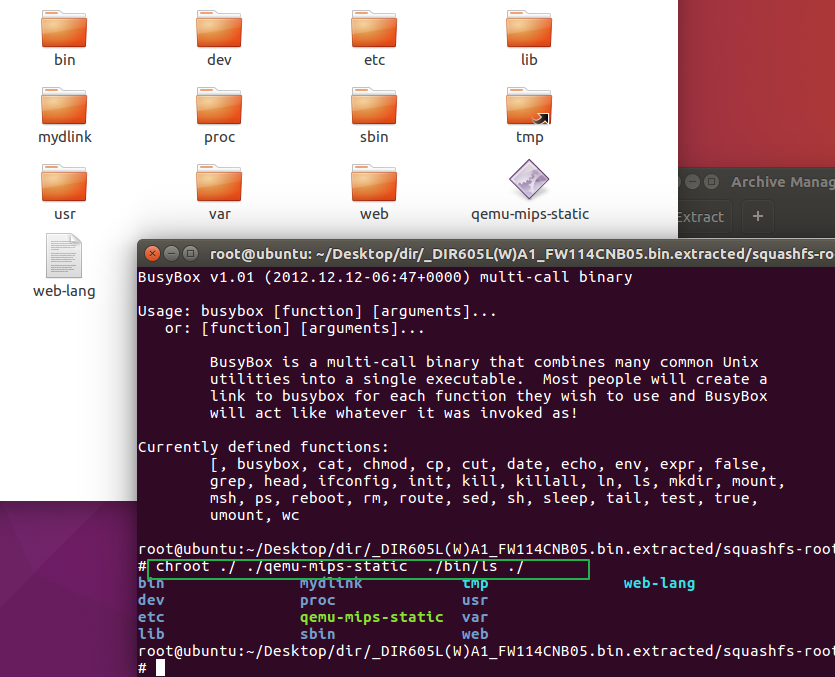835x677 pixels.
Task: Open the bin folder icon
Action: tap(64, 29)
